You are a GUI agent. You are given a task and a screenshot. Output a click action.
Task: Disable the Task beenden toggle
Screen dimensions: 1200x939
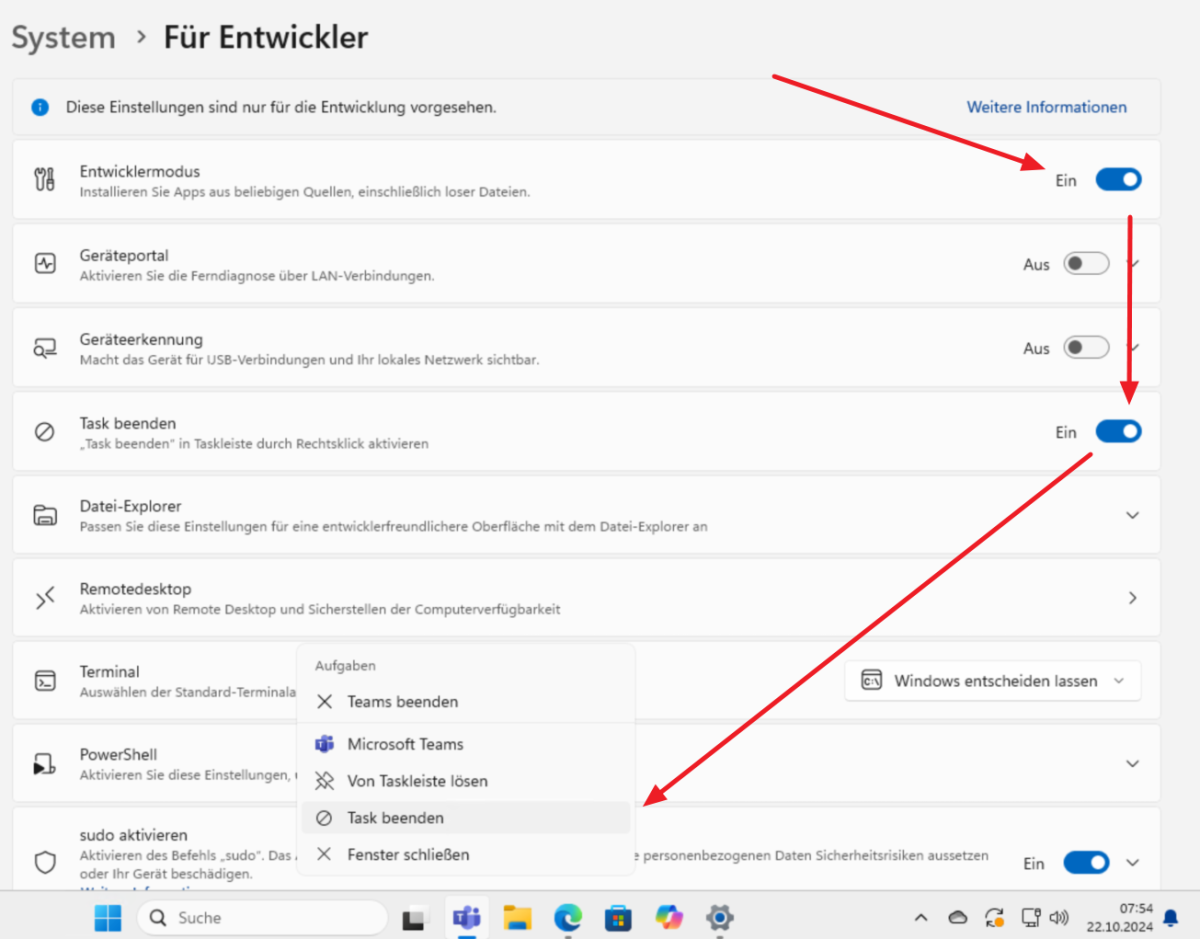pyautogui.click(x=1118, y=432)
